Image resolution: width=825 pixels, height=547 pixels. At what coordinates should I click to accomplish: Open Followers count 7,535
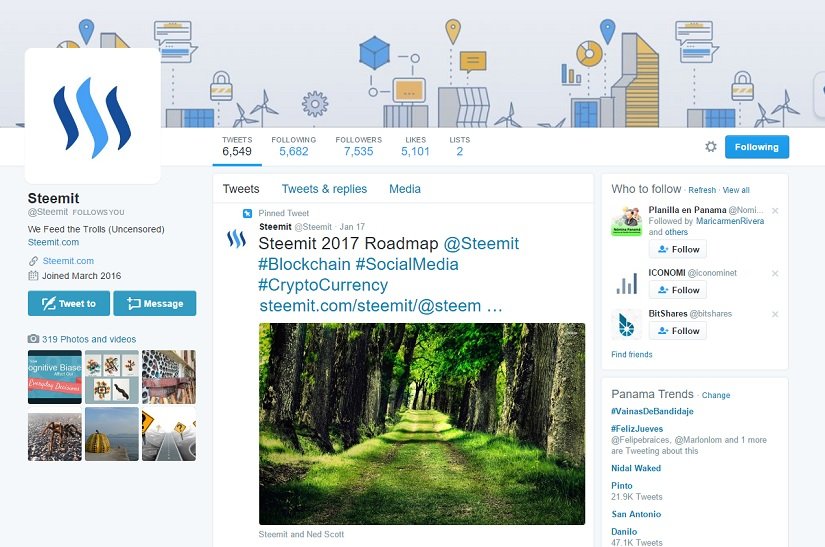coord(358,147)
